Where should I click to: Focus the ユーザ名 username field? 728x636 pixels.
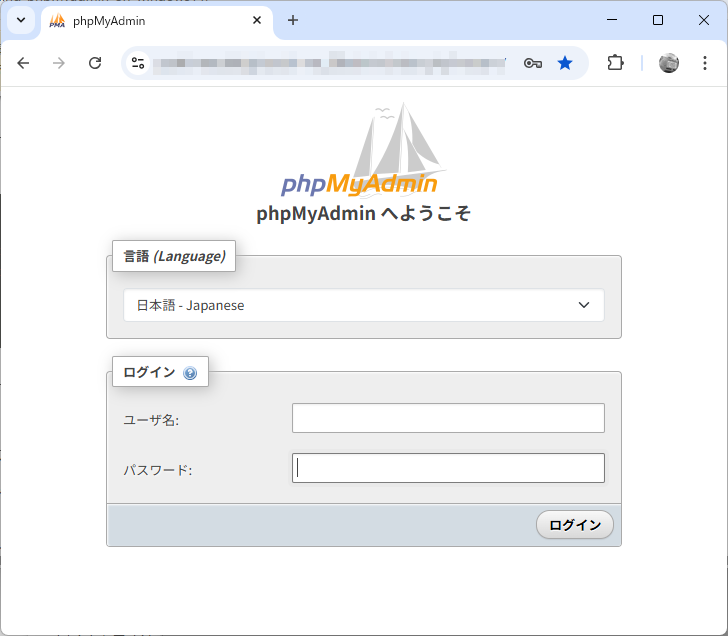[448, 418]
